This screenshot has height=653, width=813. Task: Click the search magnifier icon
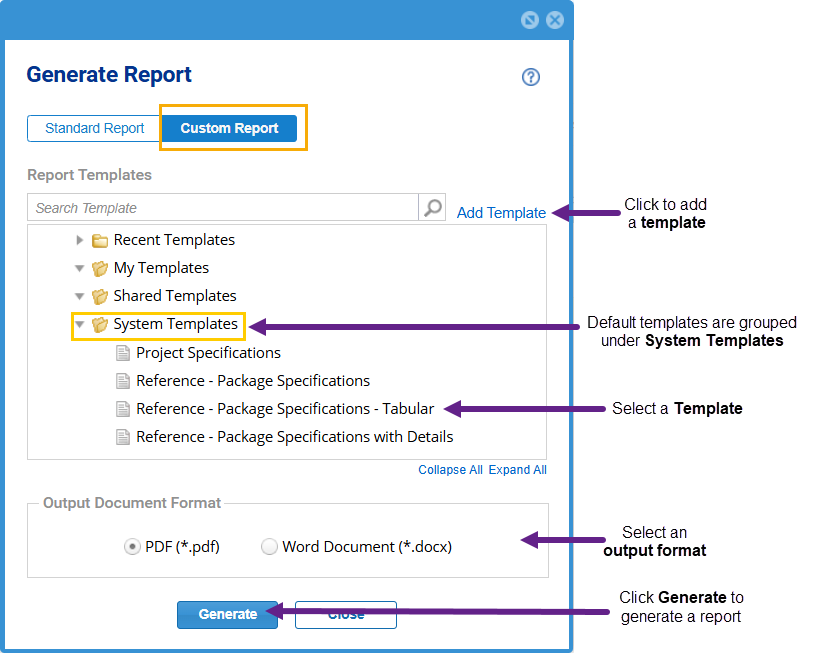point(433,208)
